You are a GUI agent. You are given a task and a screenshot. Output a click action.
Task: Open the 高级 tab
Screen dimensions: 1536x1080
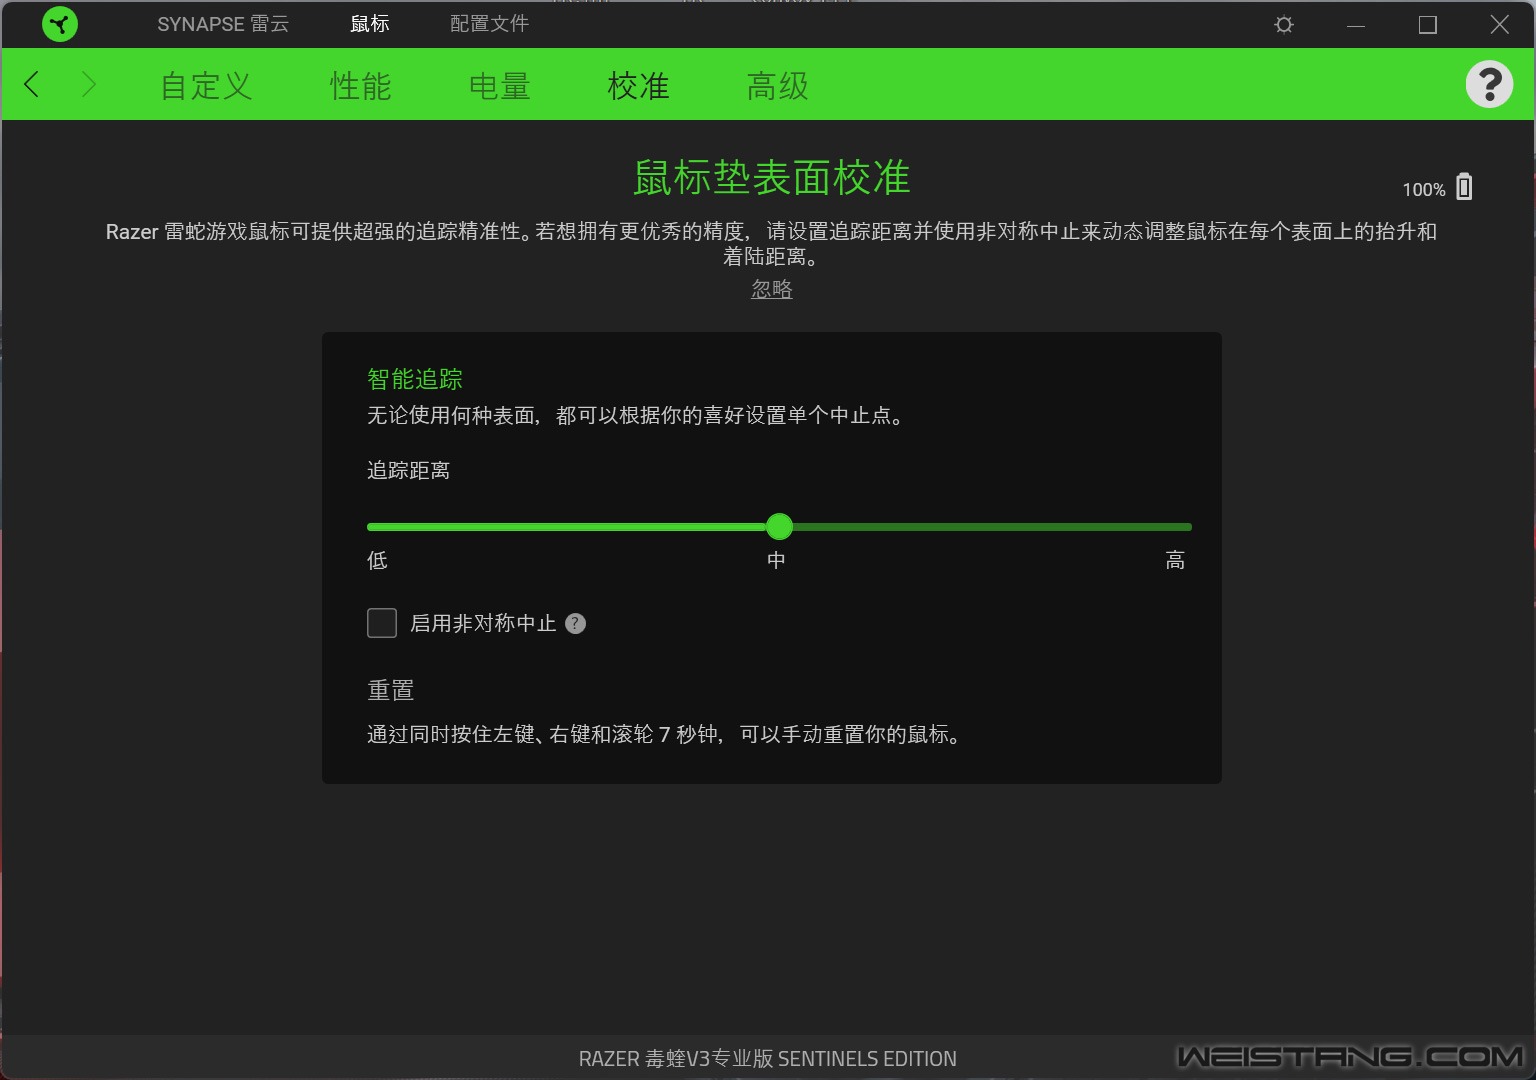[x=778, y=86]
